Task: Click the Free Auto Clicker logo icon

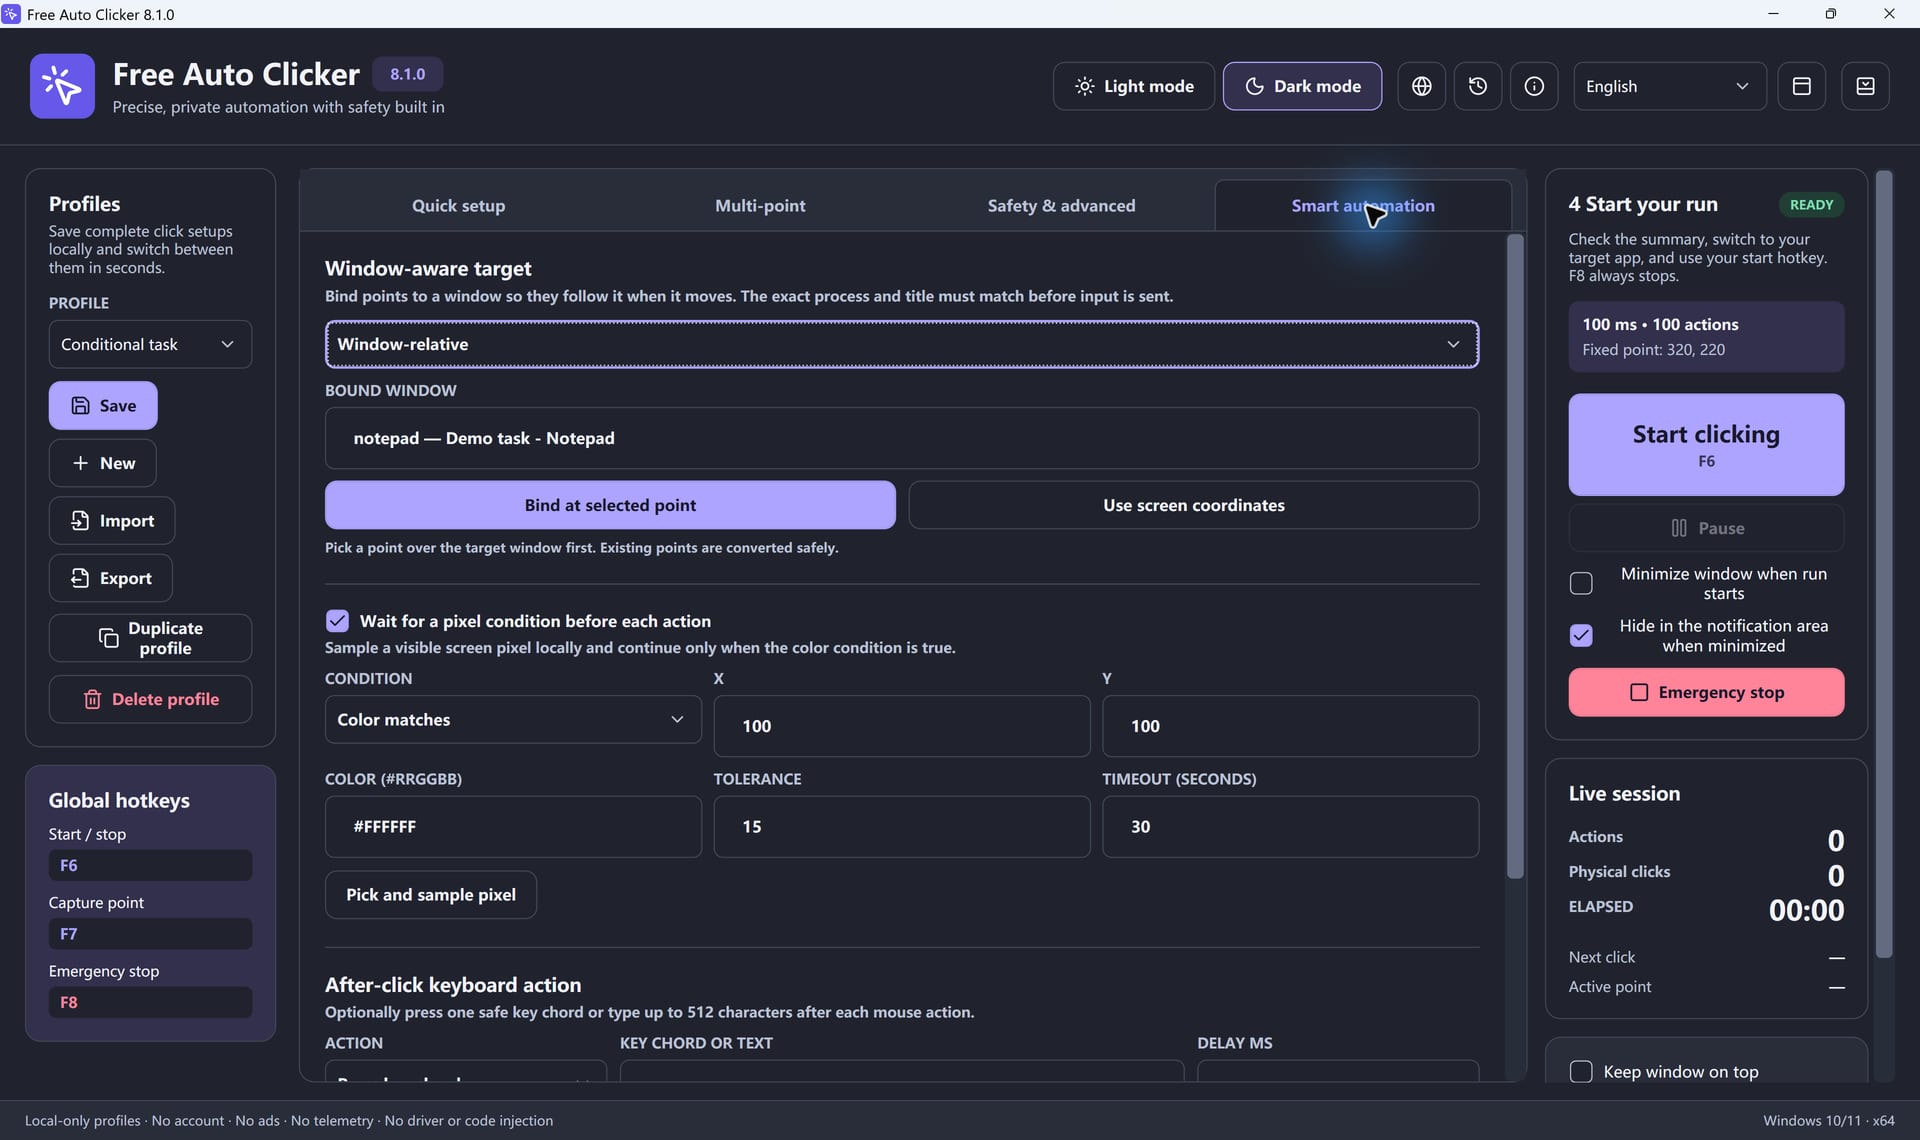Action: pos(62,86)
